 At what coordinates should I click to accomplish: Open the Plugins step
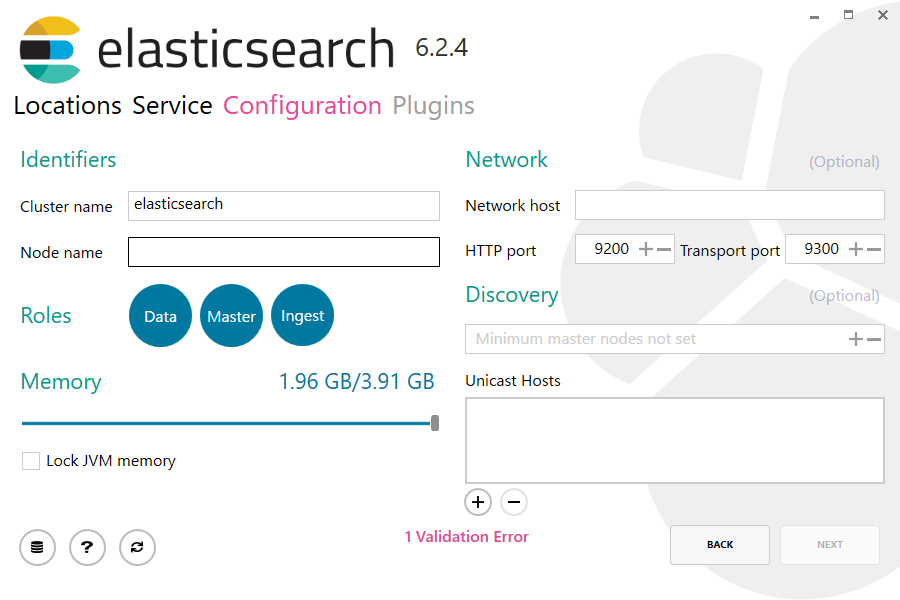tap(433, 106)
